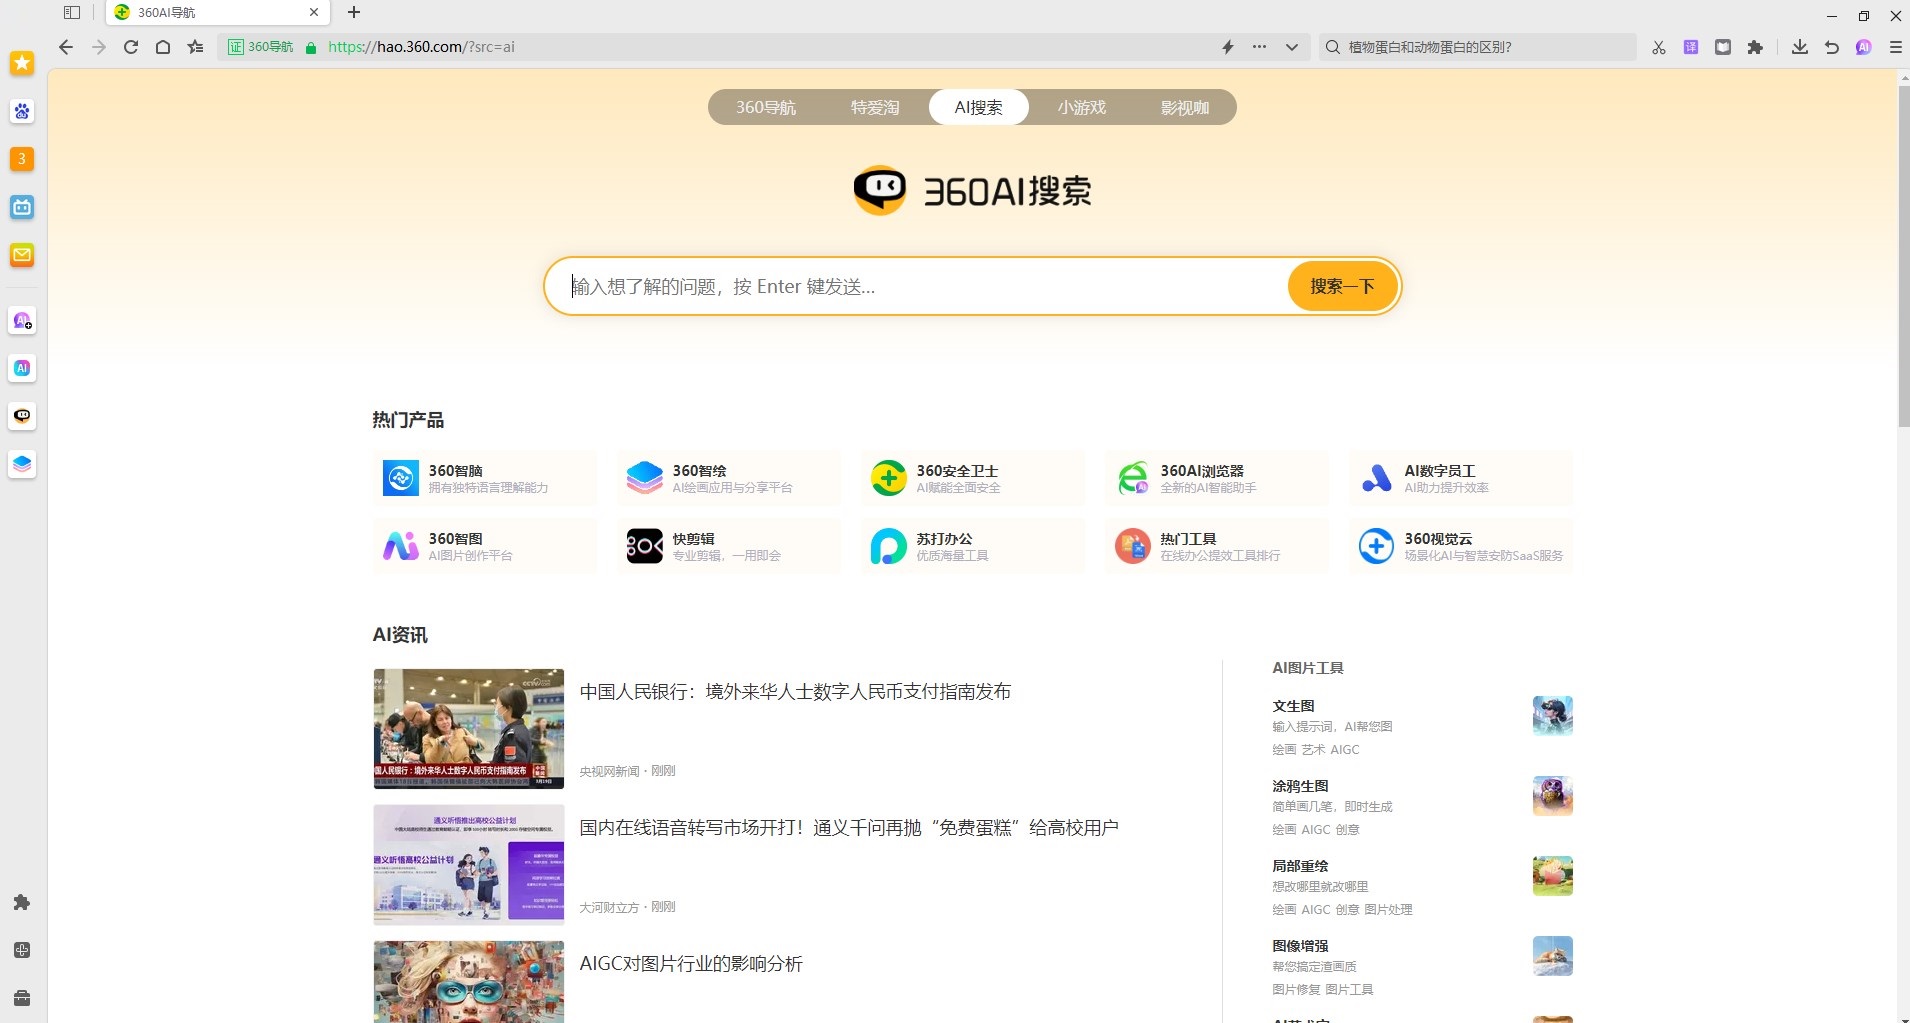
Task: Open the downloads manager icon
Action: [x=1799, y=47]
